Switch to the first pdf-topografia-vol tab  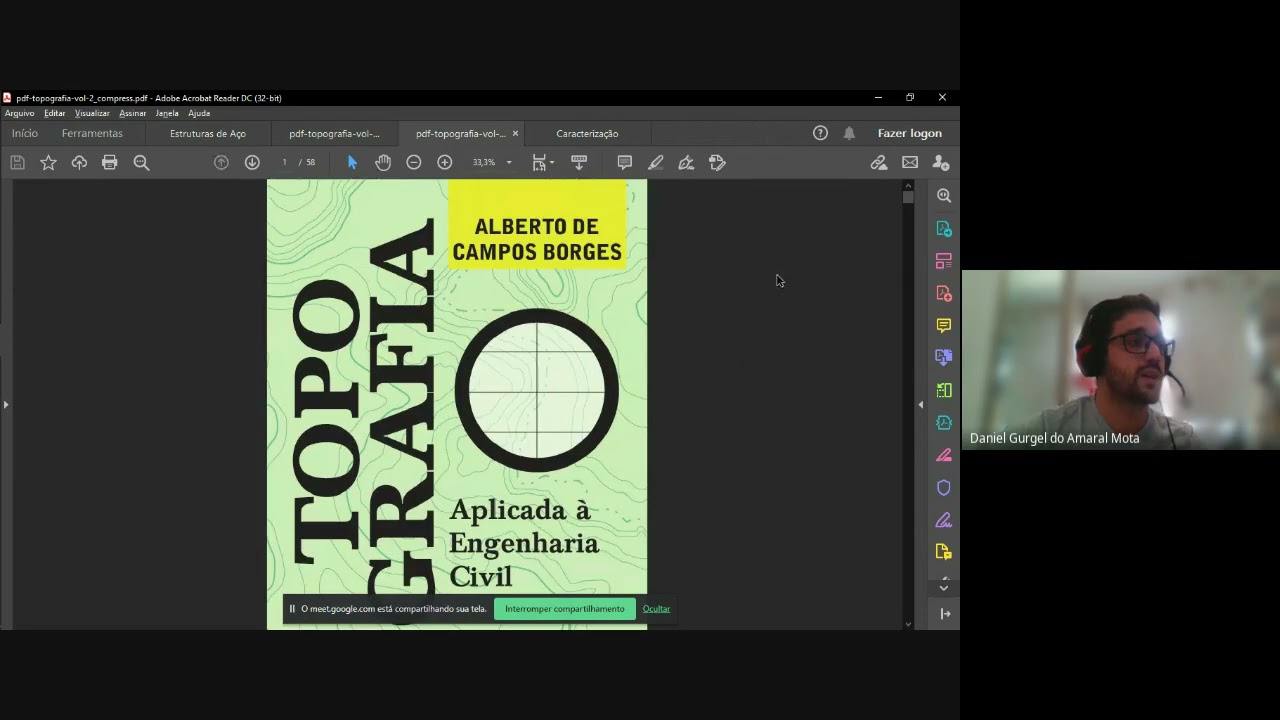[x=334, y=133]
